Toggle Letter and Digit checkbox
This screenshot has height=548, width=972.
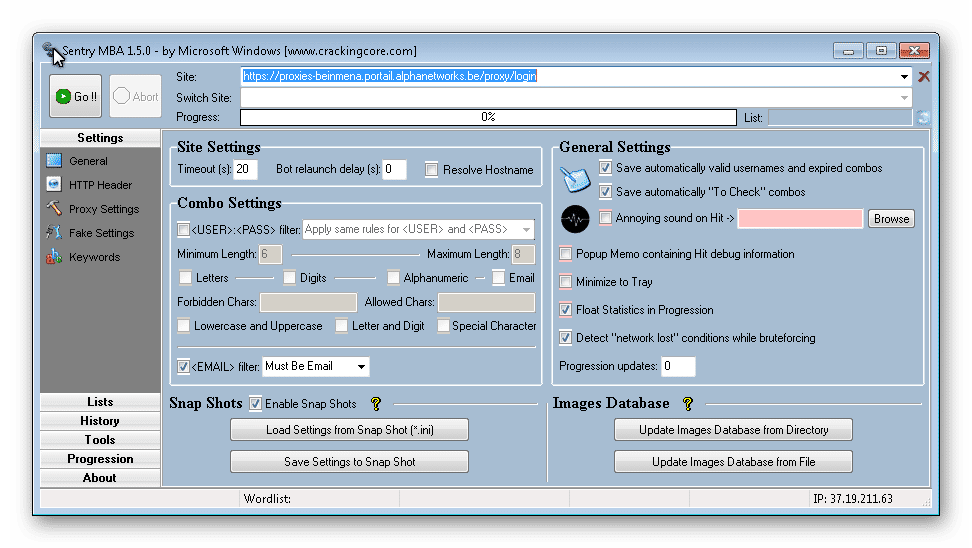342,325
